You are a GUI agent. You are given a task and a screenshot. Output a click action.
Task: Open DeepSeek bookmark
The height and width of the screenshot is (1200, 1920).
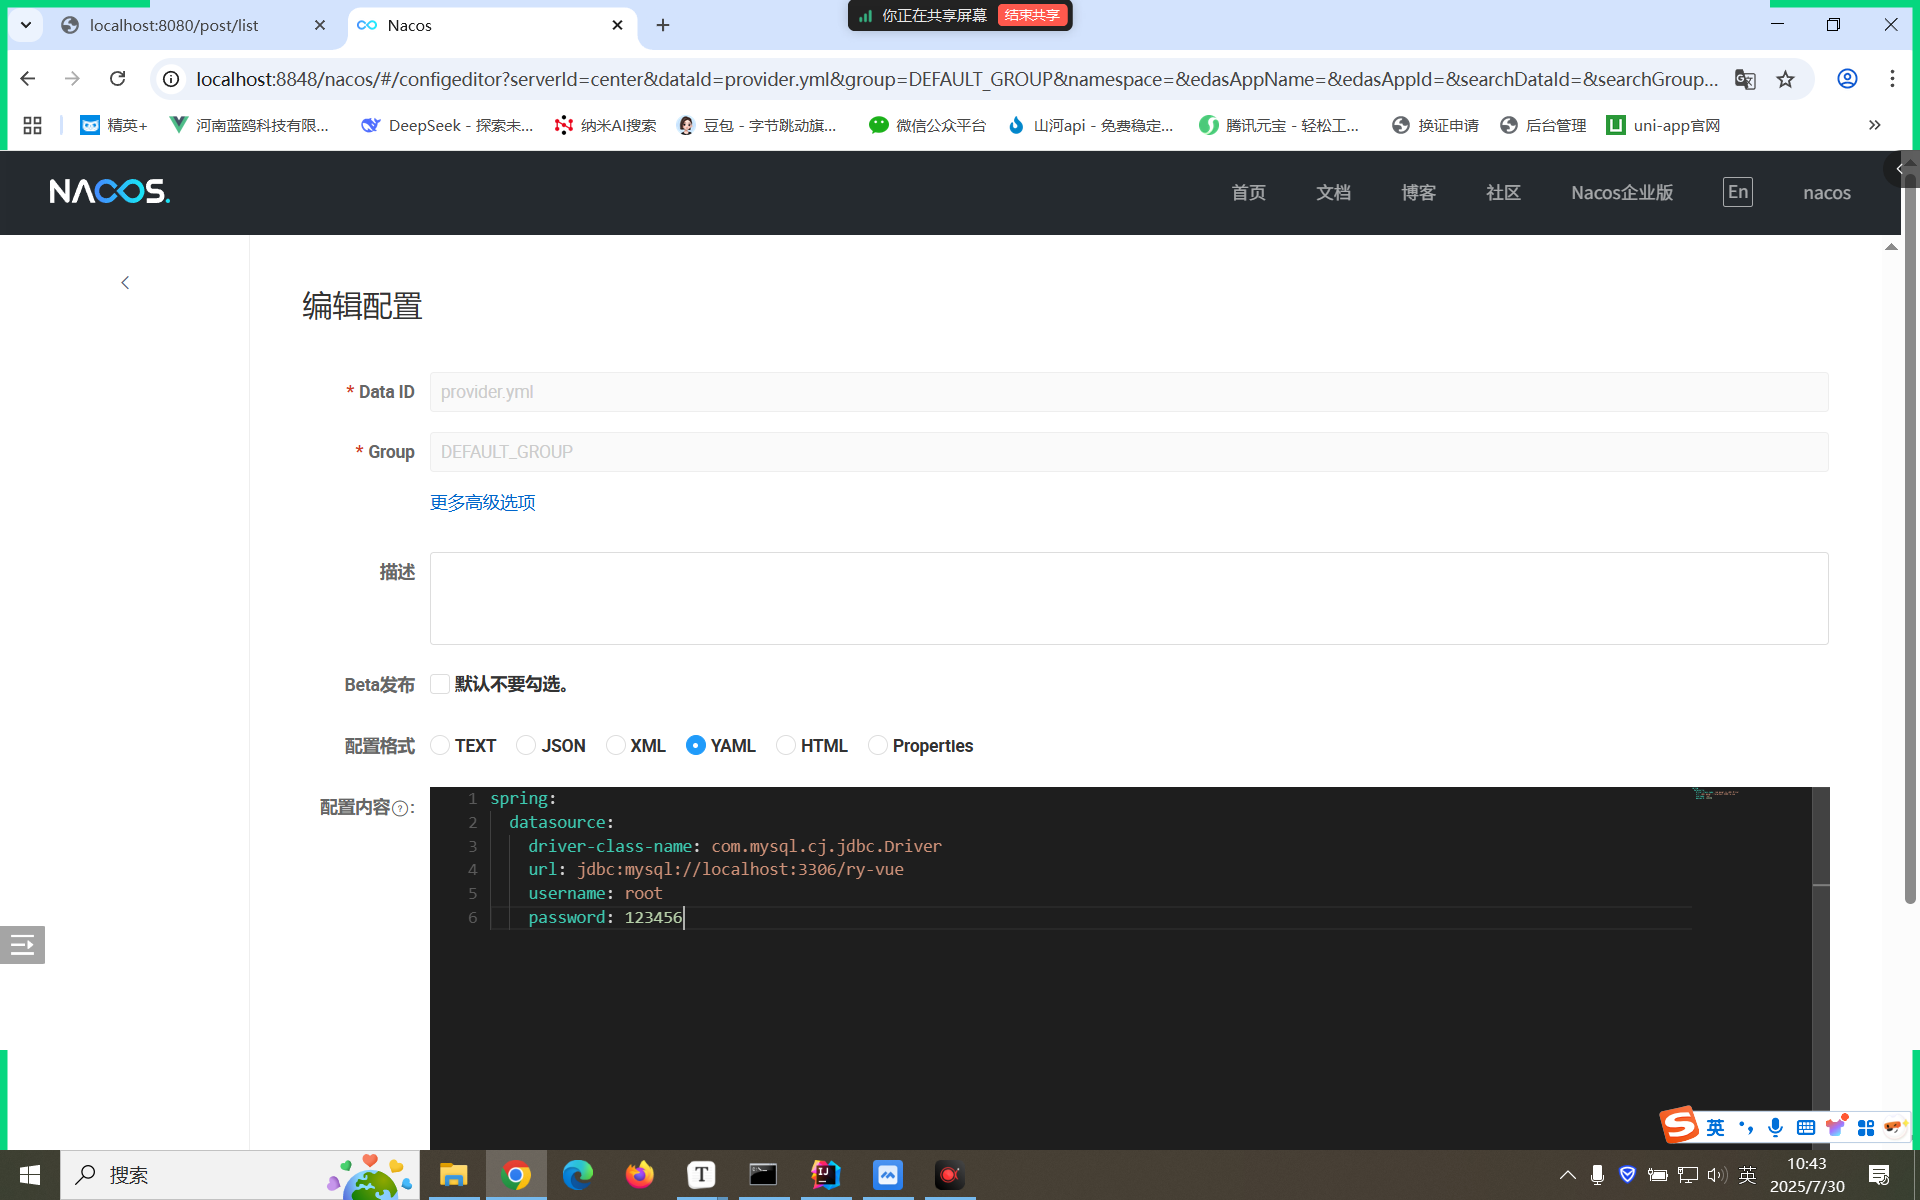click(x=447, y=125)
